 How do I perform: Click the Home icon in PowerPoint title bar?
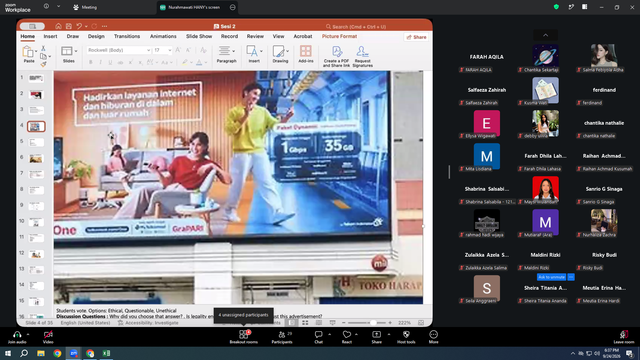58,26
